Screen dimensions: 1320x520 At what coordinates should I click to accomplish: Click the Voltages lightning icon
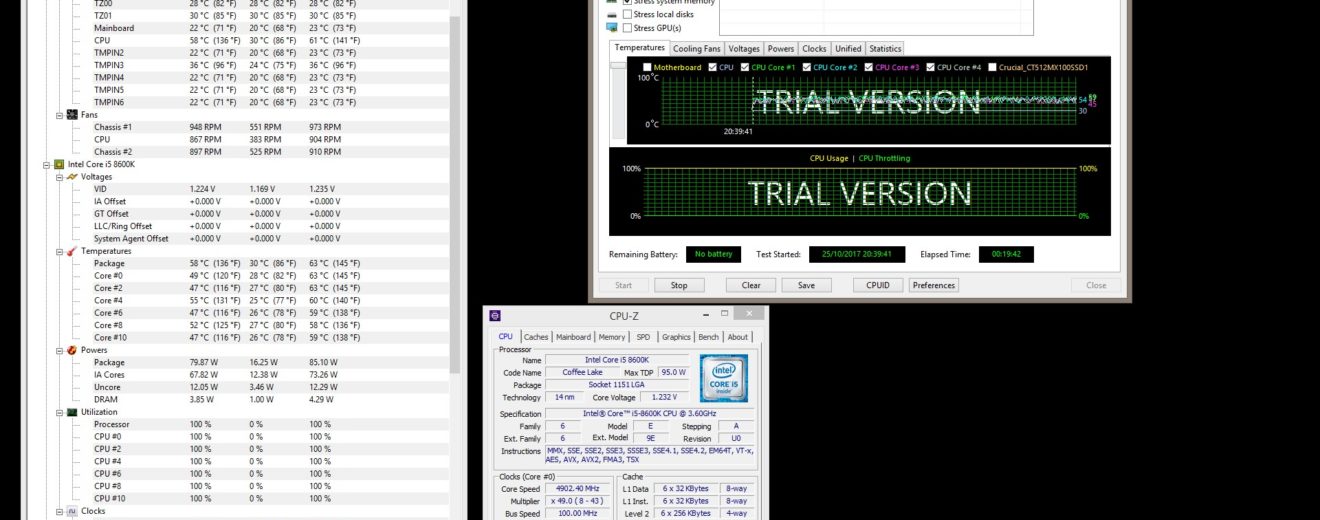click(72, 176)
